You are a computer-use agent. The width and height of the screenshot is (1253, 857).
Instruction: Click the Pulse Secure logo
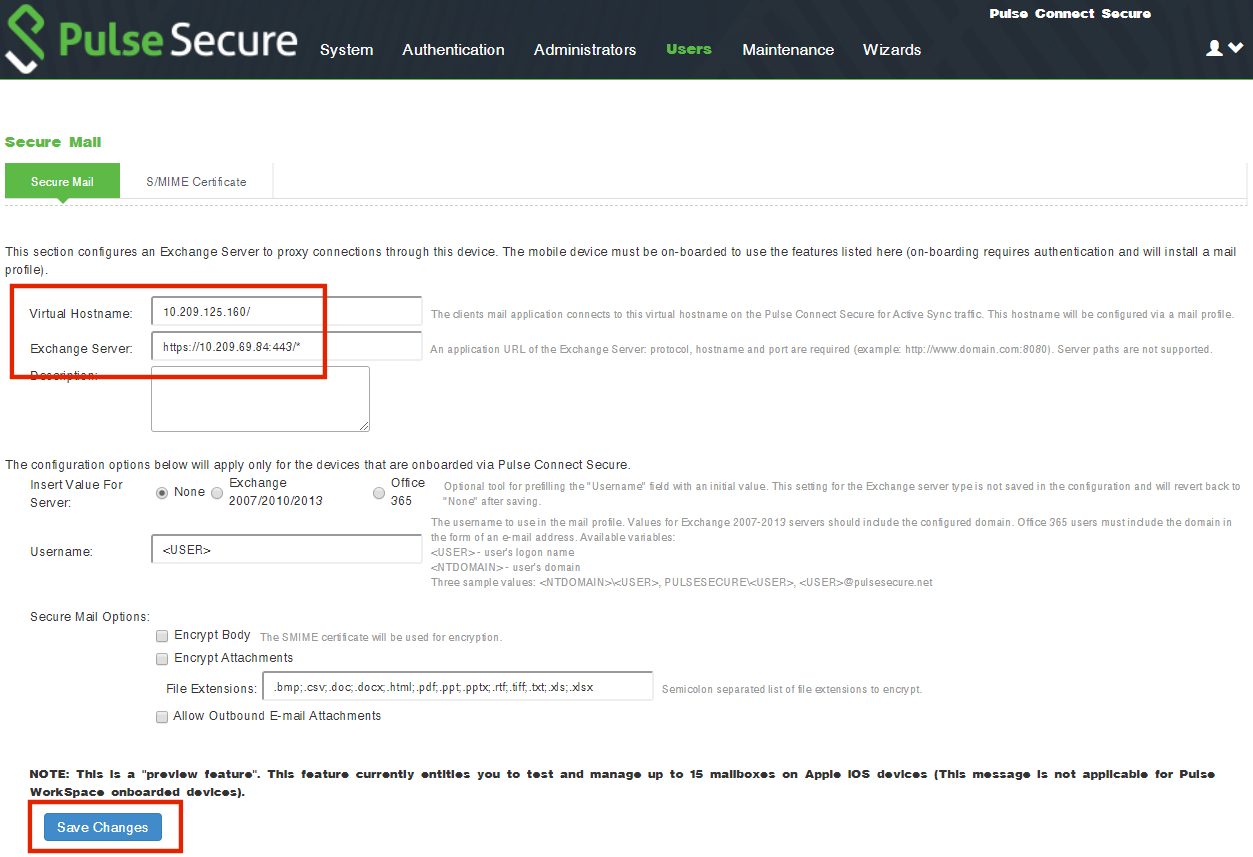pos(152,41)
